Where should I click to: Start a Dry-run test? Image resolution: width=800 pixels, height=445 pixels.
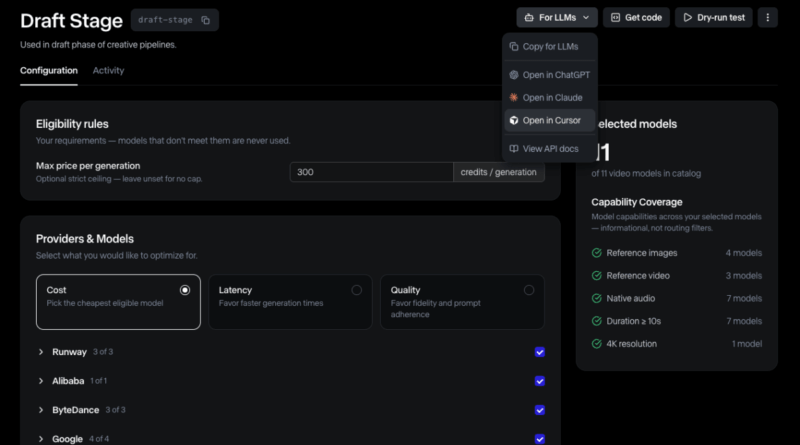pos(713,17)
